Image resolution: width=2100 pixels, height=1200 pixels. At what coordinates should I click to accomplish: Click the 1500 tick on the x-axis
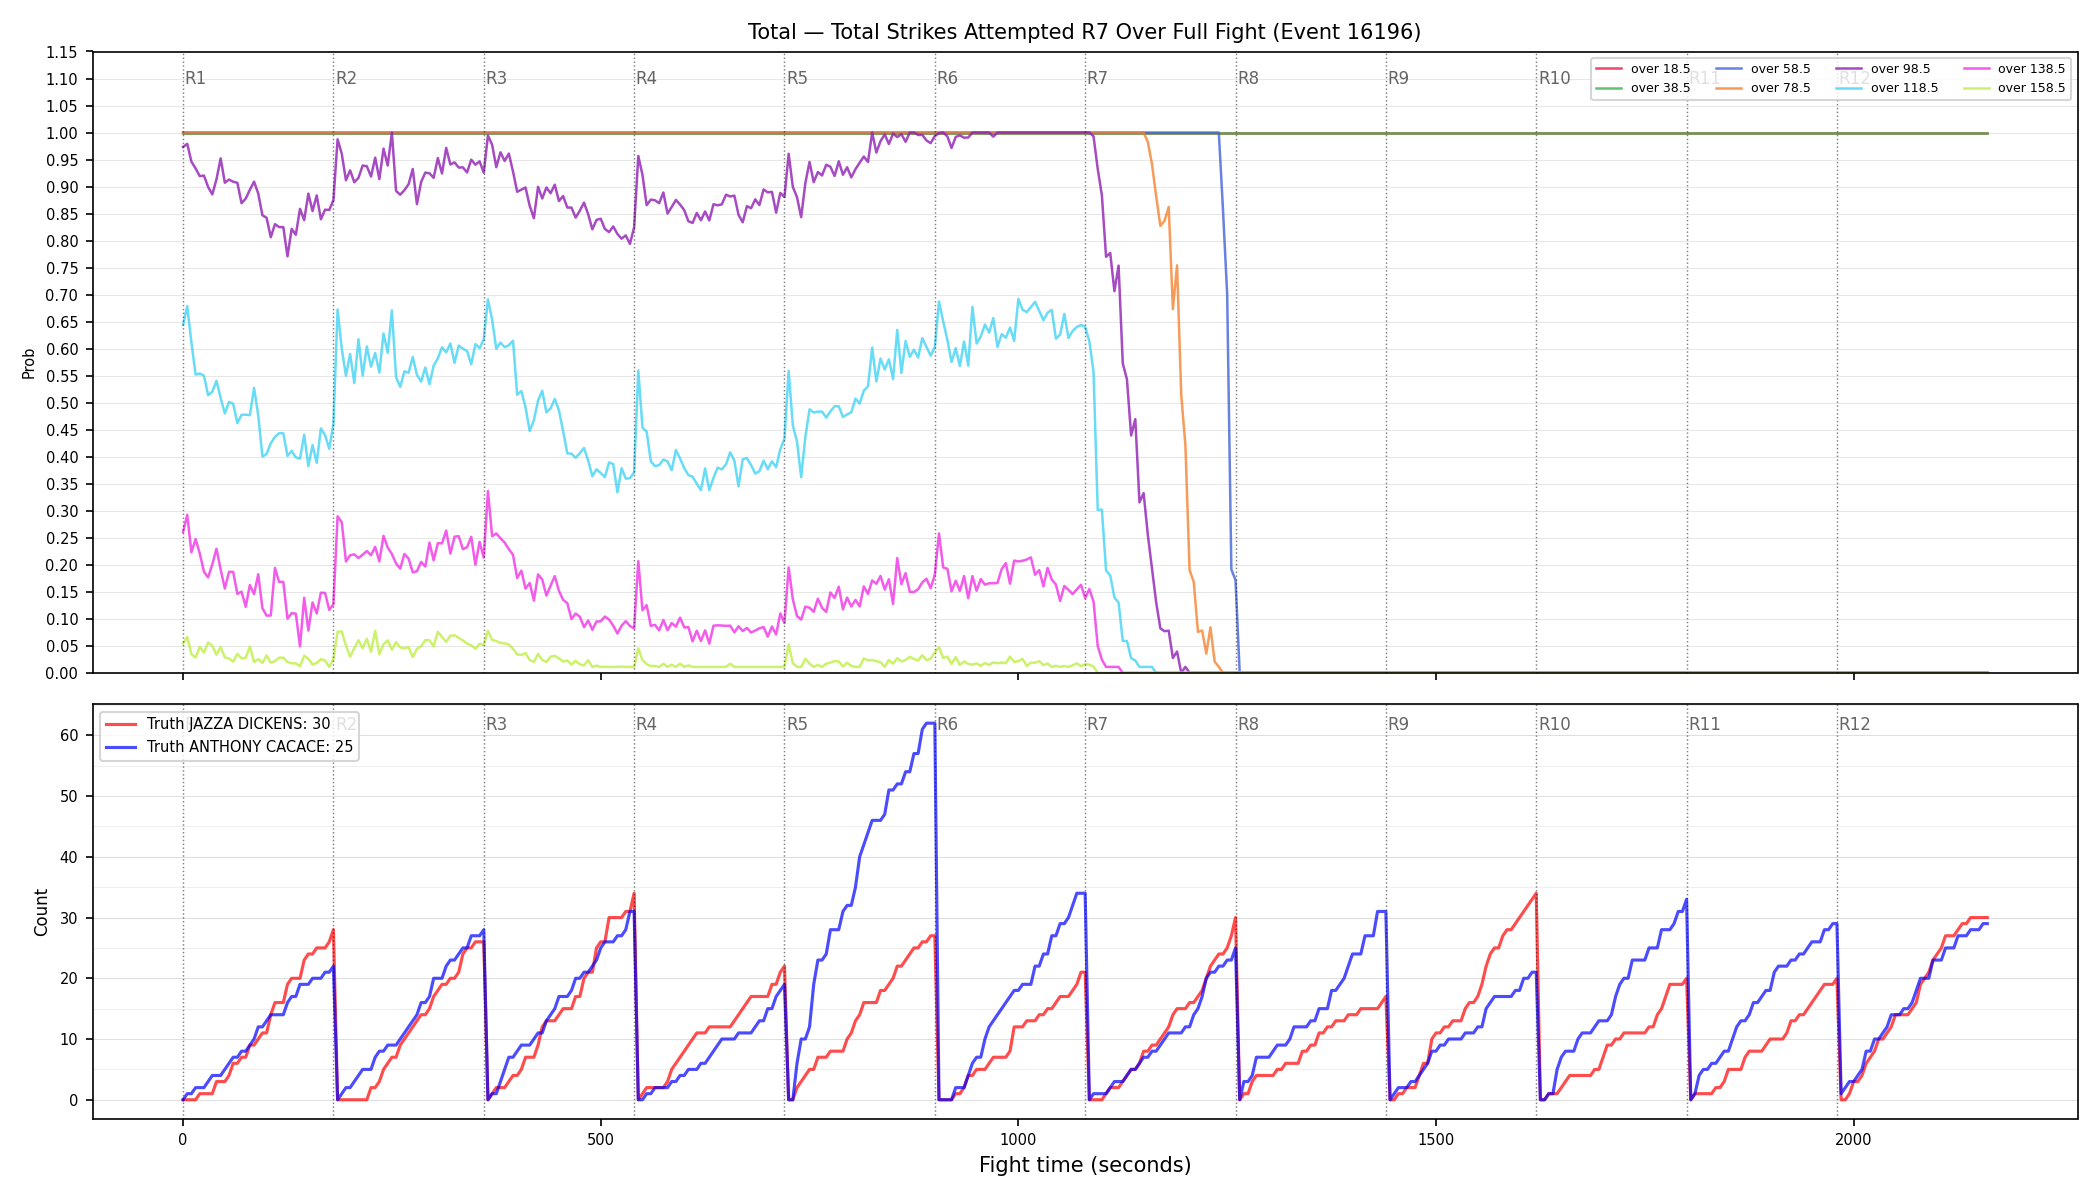click(x=1436, y=1139)
